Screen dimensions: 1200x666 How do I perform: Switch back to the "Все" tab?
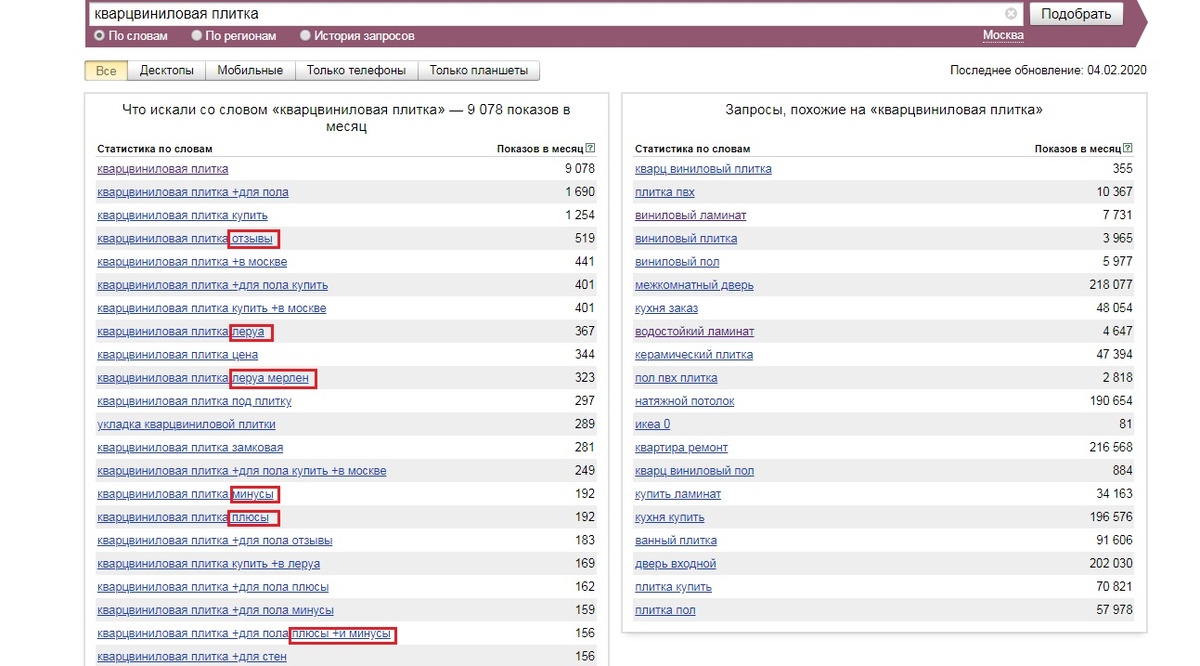click(105, 71)
